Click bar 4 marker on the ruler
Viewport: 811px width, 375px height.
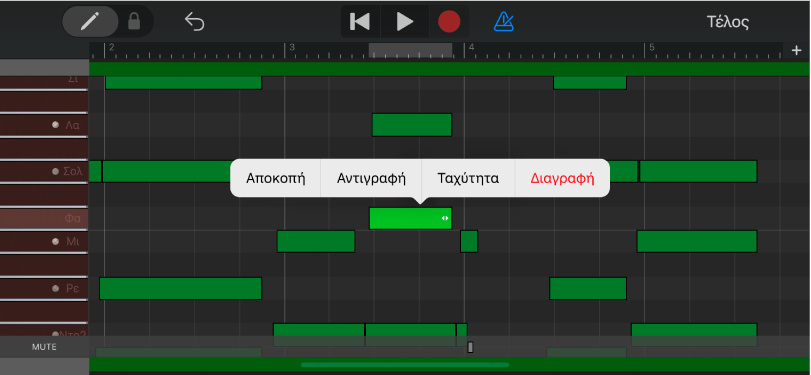[471, 48]
